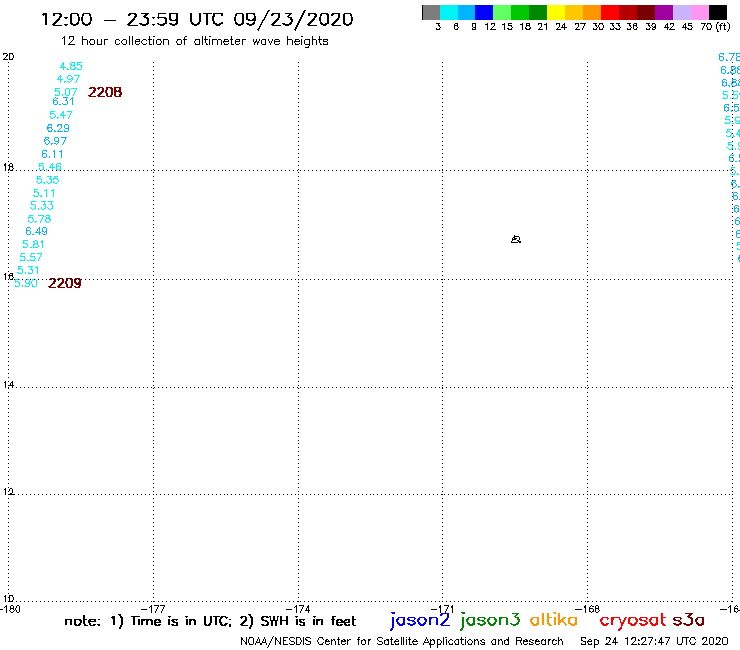
Task: Click the red cryosat legend label
Action: point(633,621)
